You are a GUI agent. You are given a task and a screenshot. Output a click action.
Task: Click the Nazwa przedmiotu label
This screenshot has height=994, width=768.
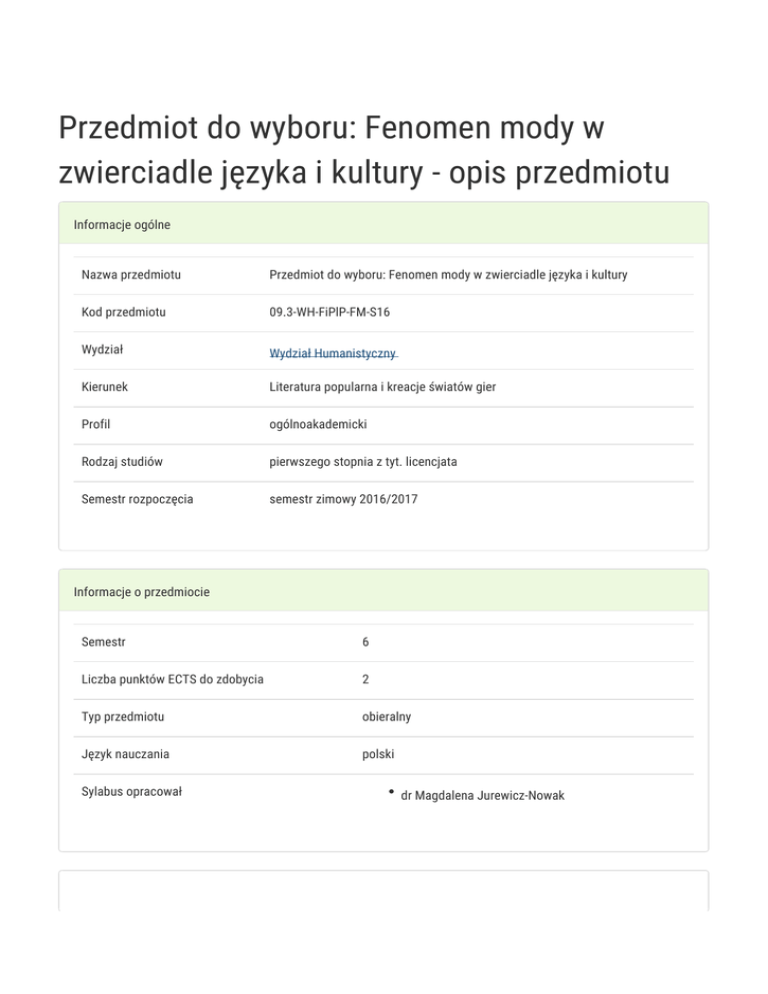[137, 274]
